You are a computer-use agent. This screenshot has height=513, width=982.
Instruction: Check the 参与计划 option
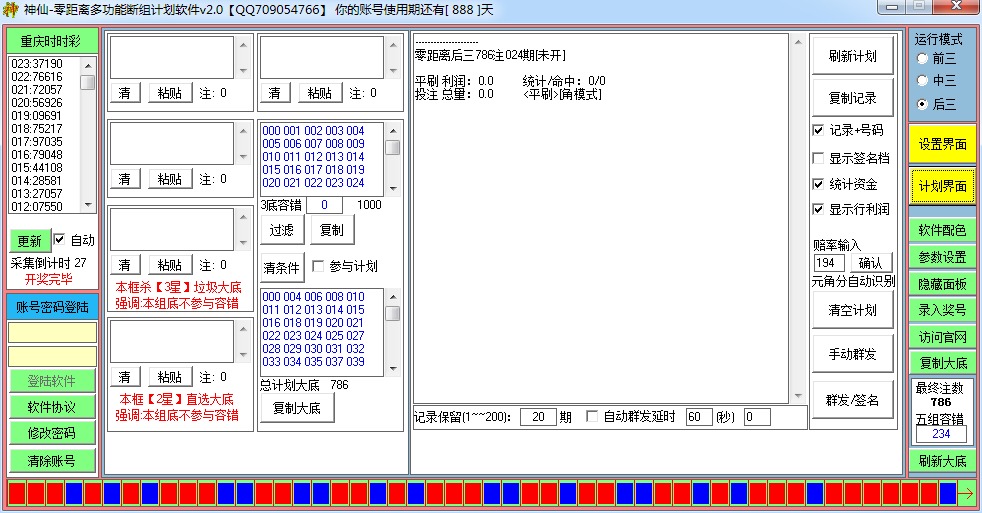pyautogui.click(x=318, y=266)
